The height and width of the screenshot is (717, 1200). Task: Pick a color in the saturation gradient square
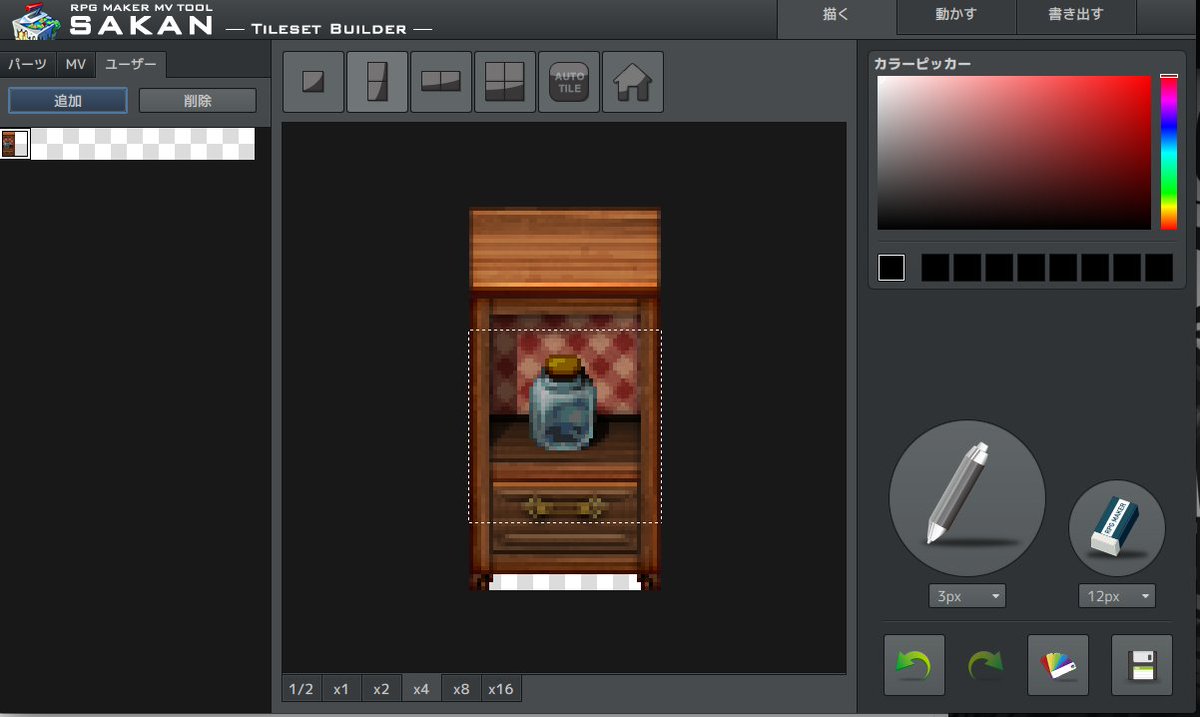pos(1014,153)
